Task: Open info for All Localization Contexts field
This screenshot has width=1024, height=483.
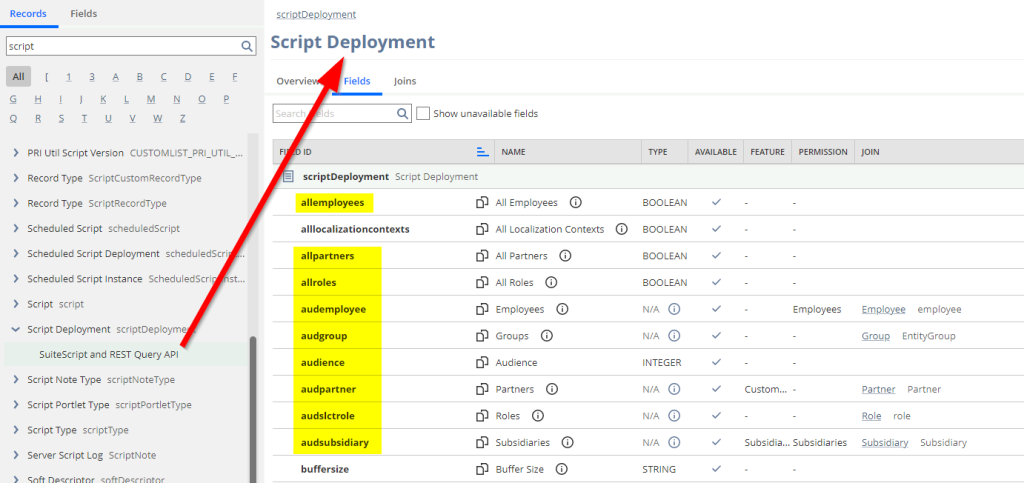Action: [622, 229]
